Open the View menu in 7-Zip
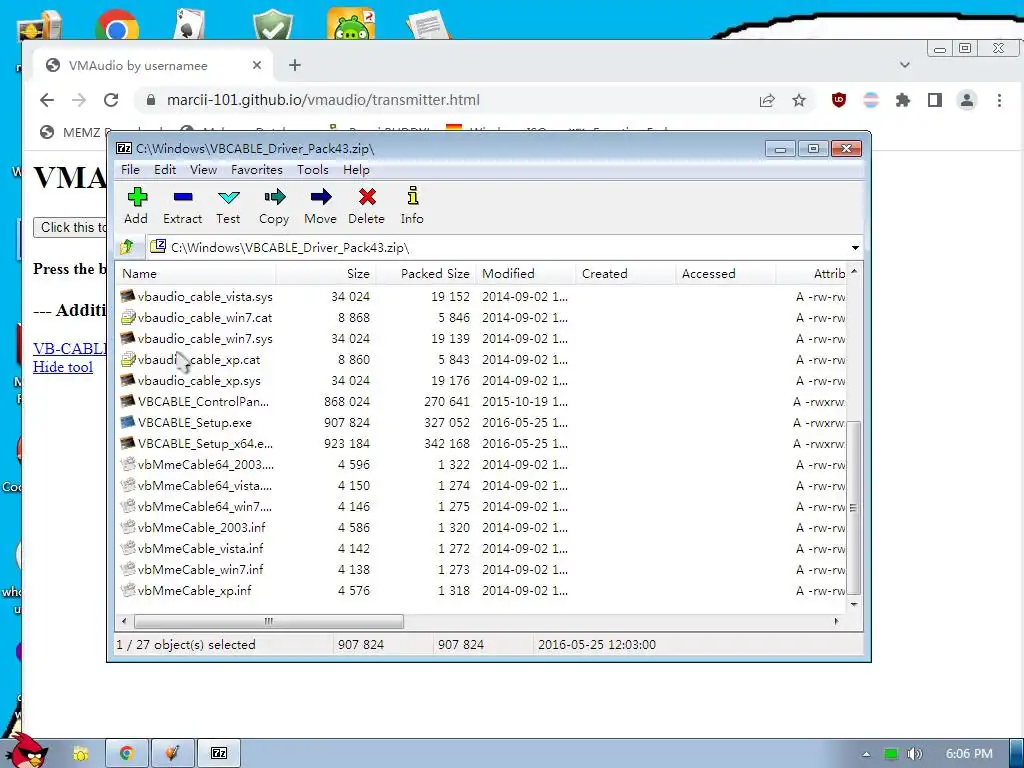The height and width of the screenshot is (768, 1024). pyautogui.click(x=203, y=170)
